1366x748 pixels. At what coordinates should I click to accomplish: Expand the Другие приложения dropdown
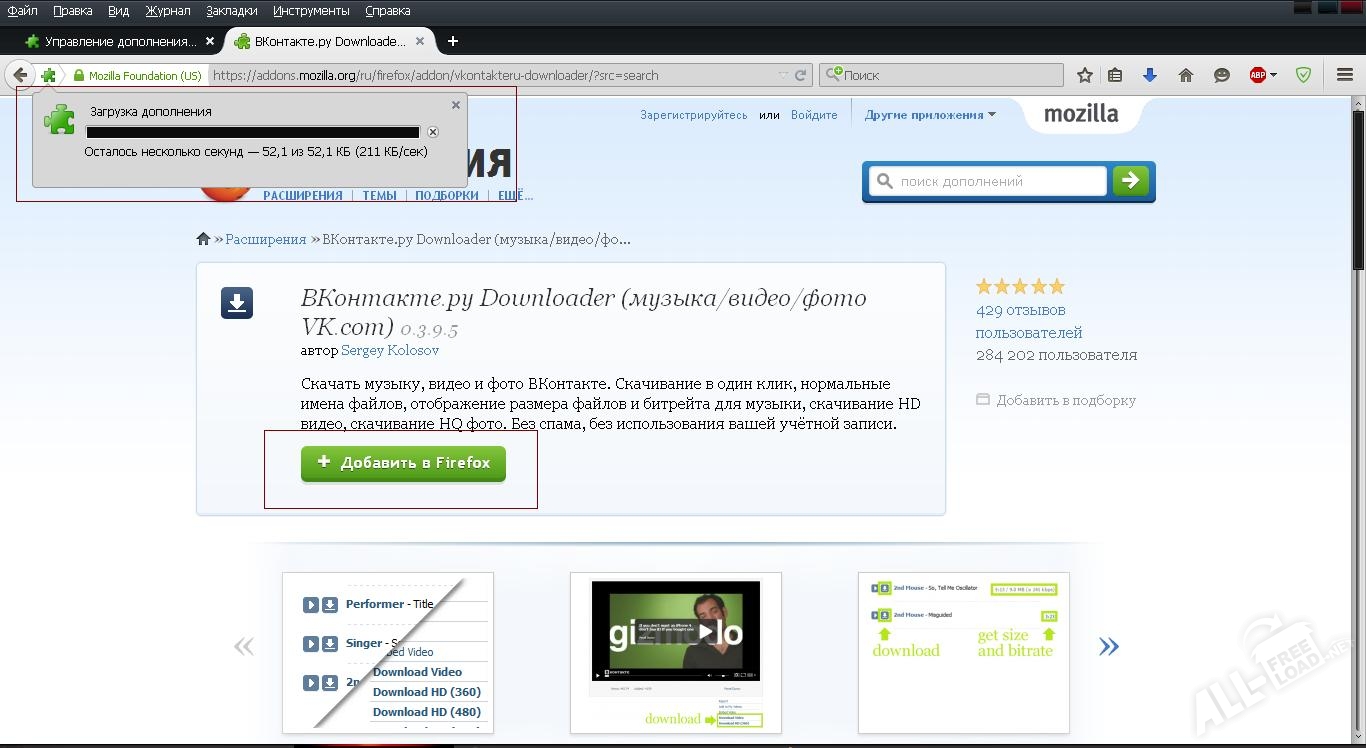[930, 115]
